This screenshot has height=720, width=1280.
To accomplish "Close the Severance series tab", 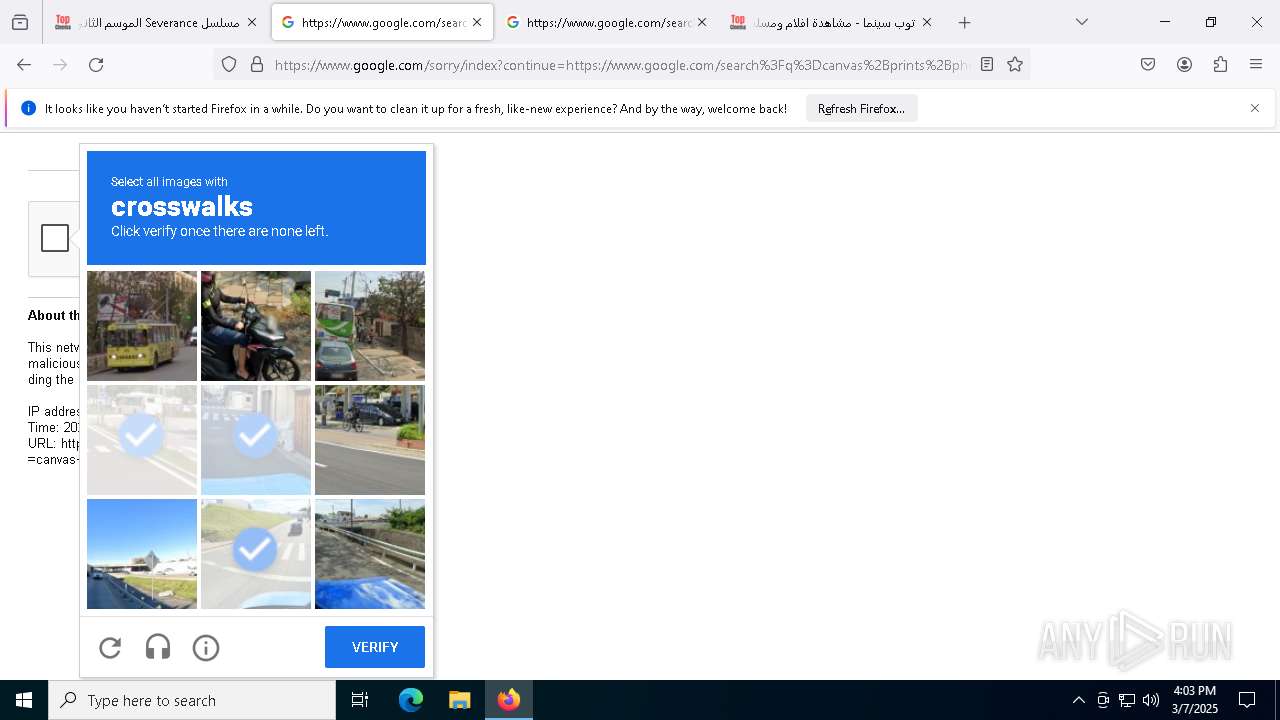I will (251, 22).
